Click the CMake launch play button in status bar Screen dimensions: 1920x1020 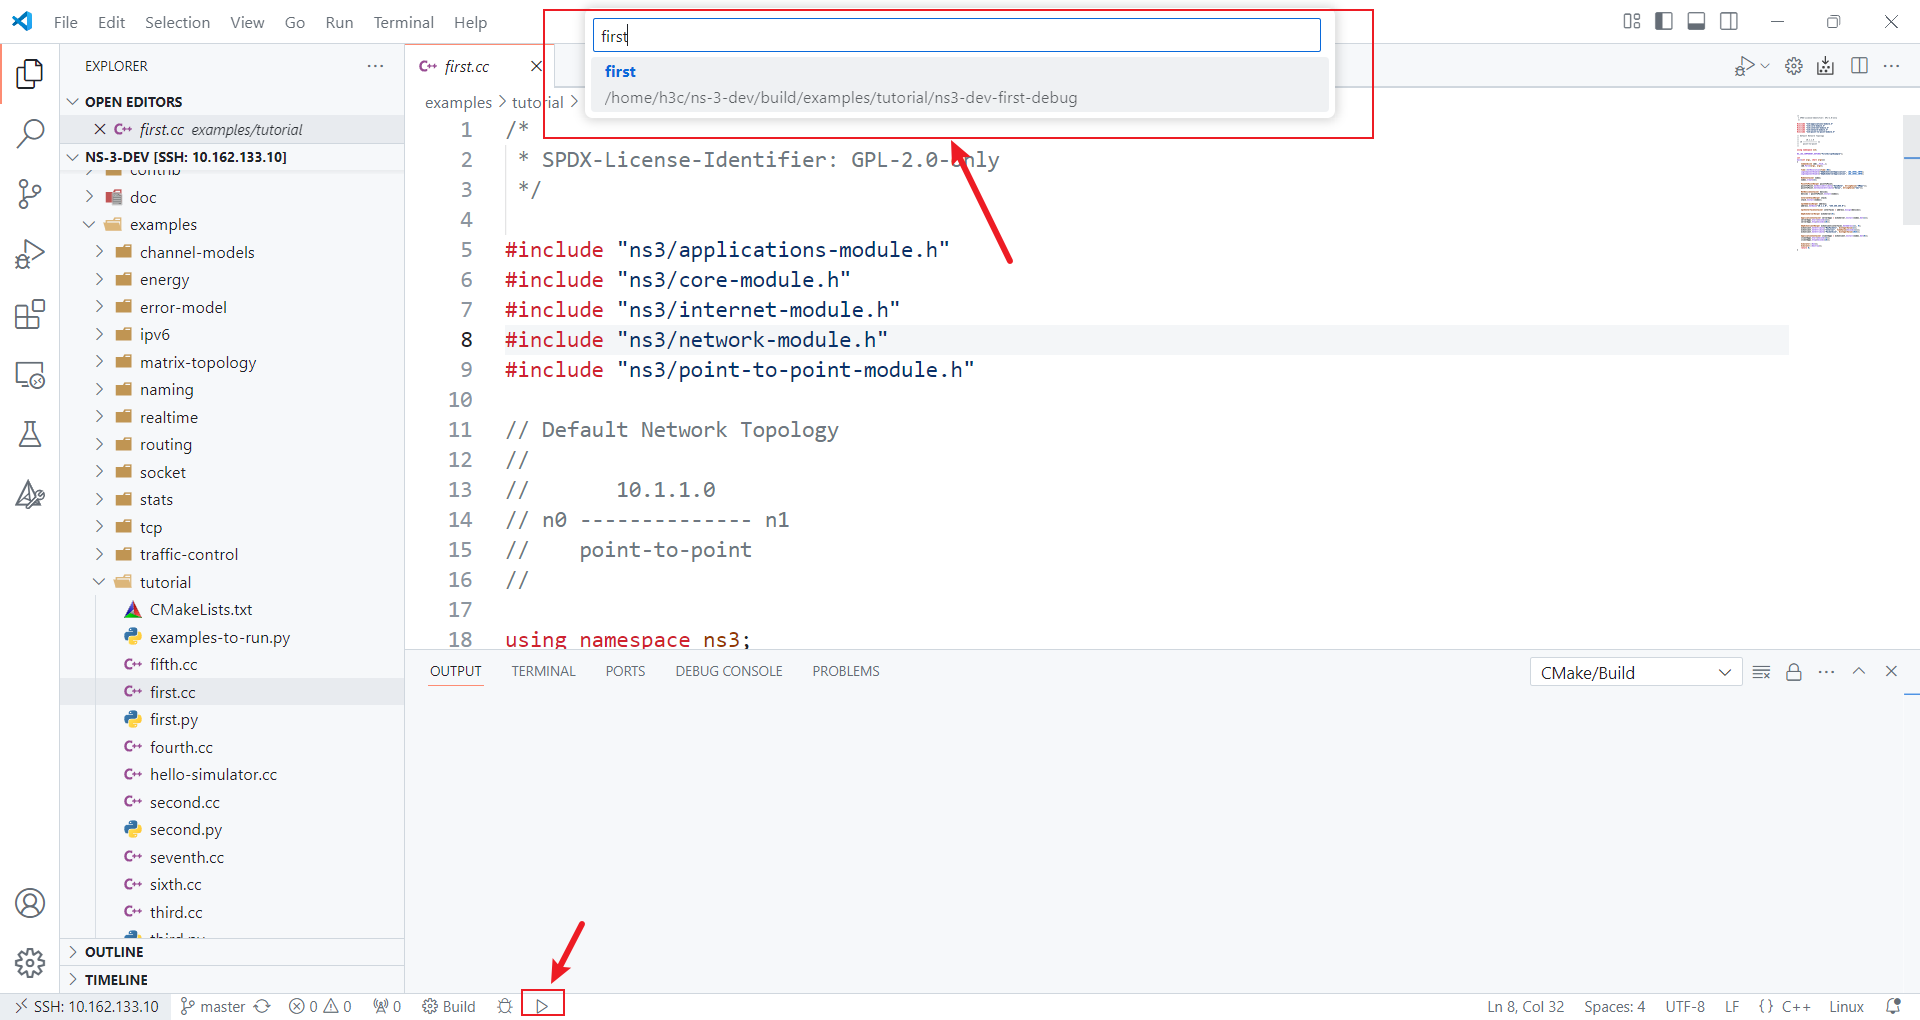542,1006
